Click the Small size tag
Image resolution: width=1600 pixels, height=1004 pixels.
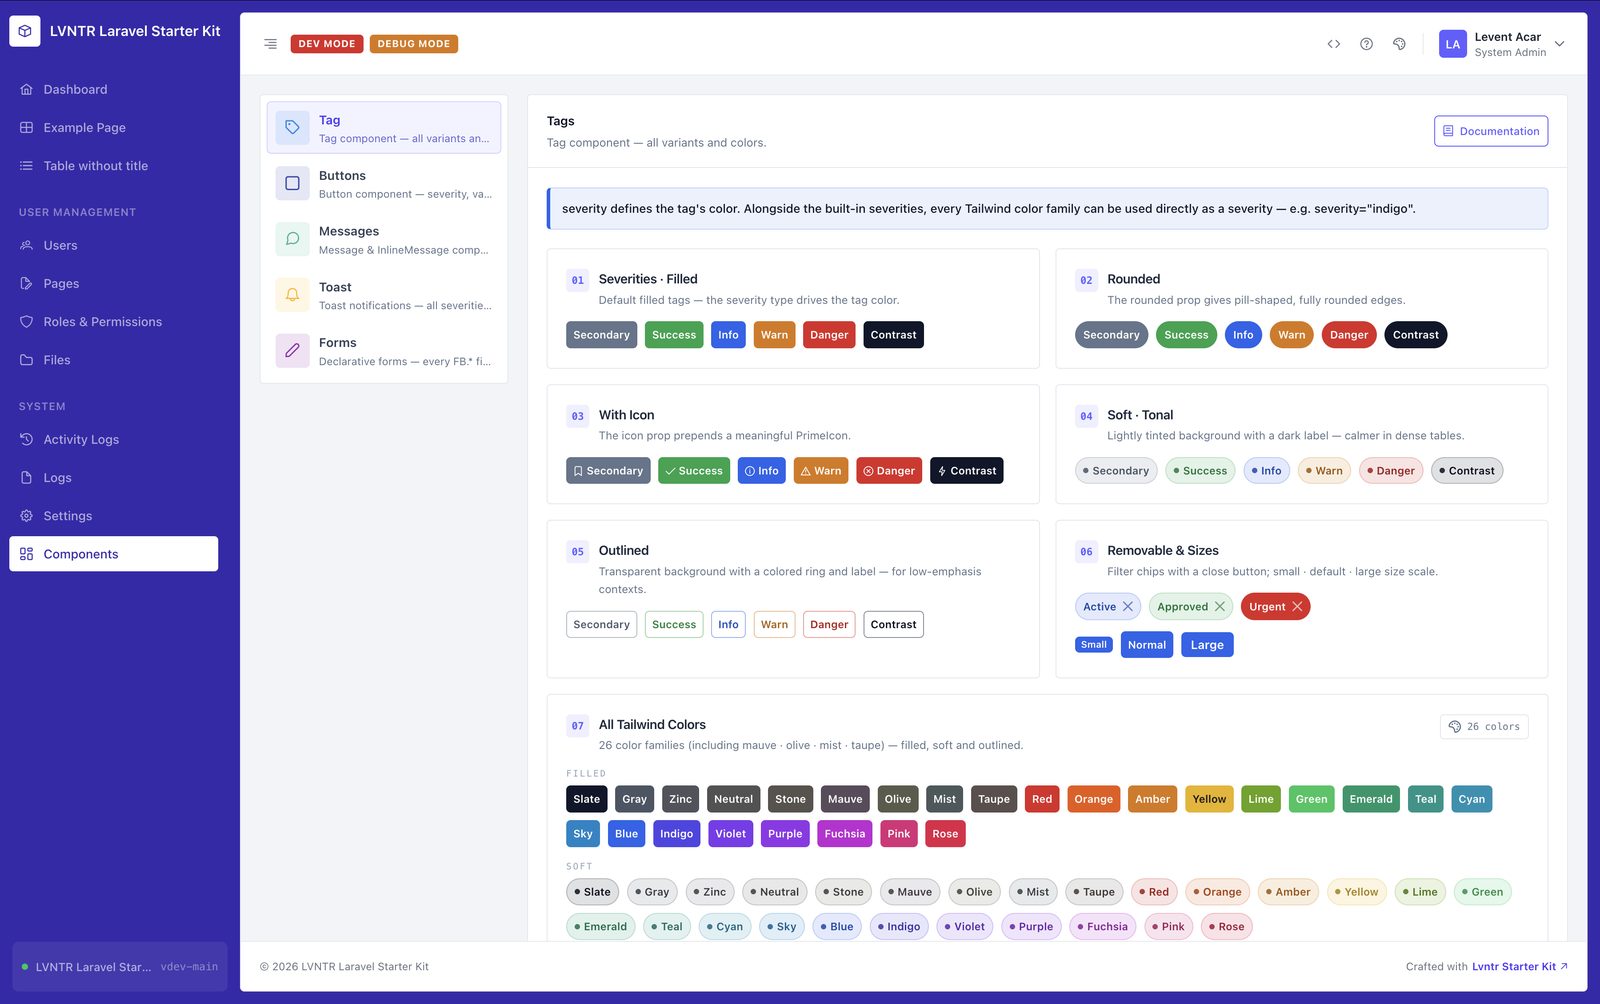(x=1094, y=645)
